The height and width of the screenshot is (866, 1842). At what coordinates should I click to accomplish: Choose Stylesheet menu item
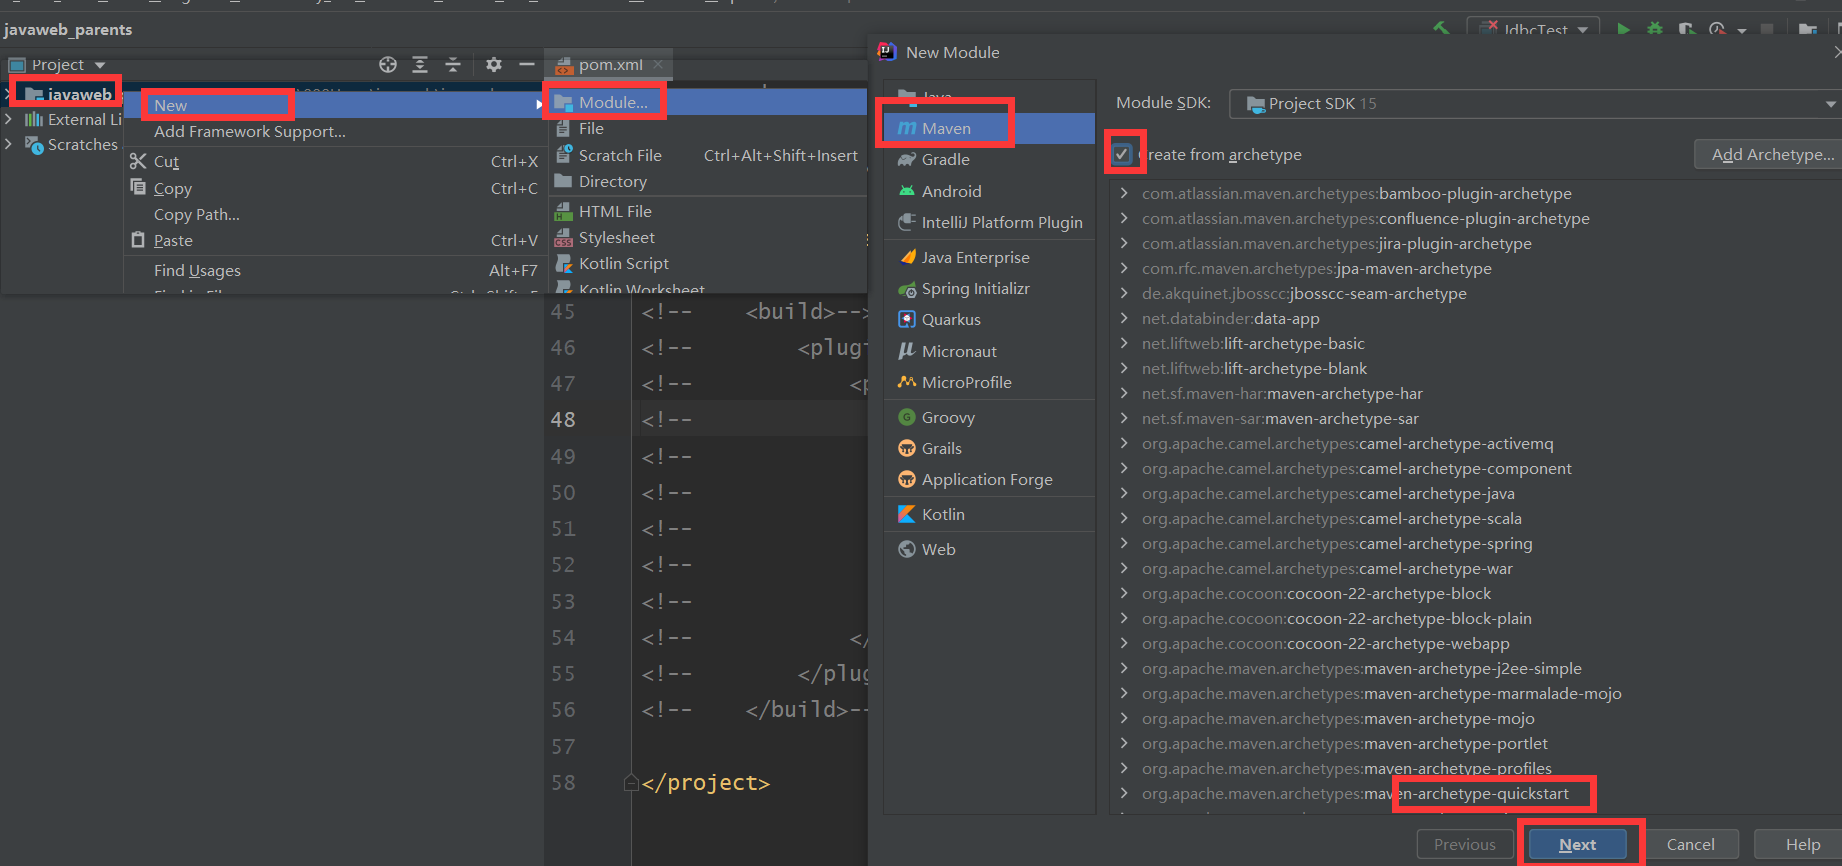point(707,237)
